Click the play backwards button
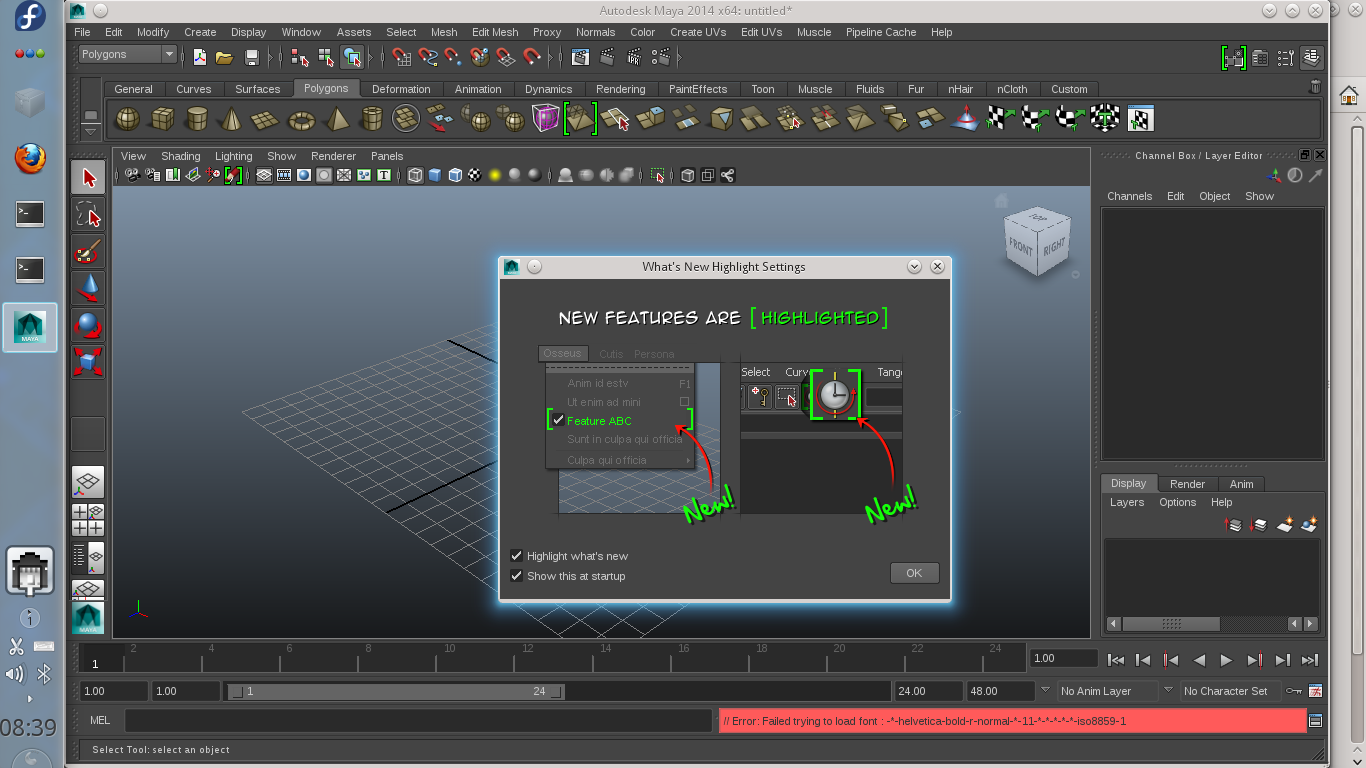 point(1199,659)
